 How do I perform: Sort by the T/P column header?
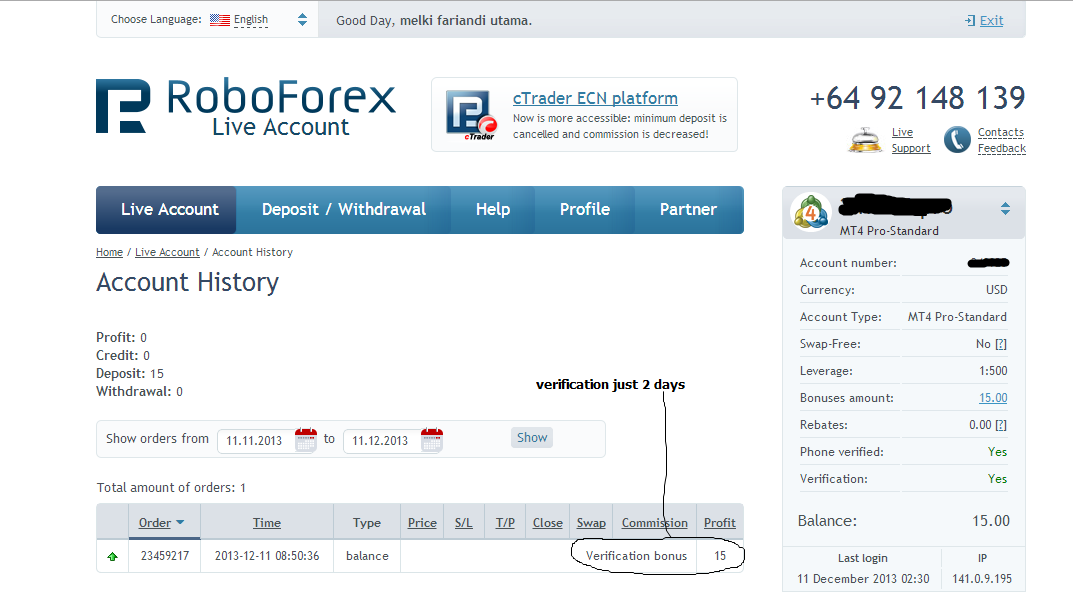[505, 523]
